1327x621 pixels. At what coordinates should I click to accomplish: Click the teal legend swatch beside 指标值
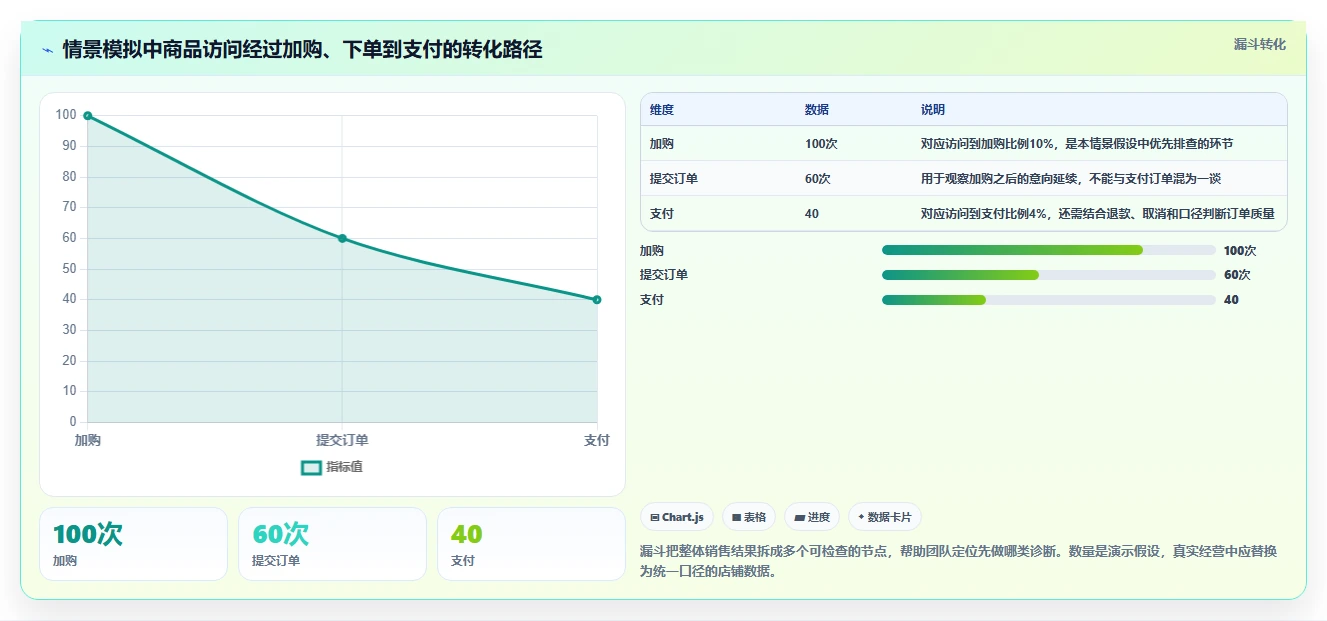coord(311,467)
